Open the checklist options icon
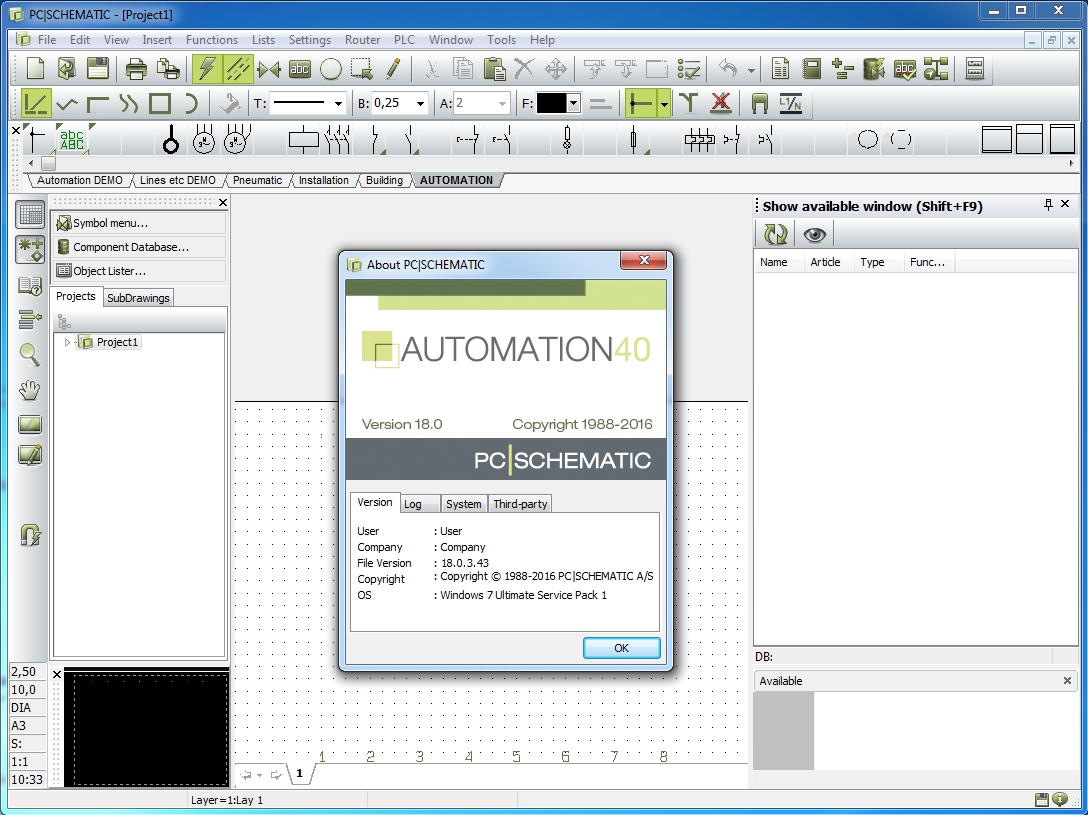This screenshot has height=815, width=1088. (x=689, y=69)
